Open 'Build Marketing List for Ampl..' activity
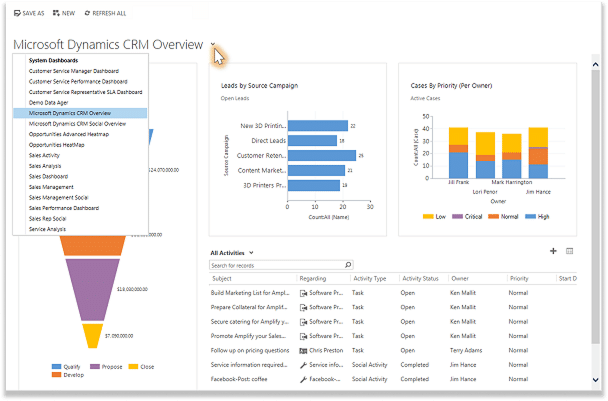Viewport: 608px width, 401px height. tap(250, 293)
